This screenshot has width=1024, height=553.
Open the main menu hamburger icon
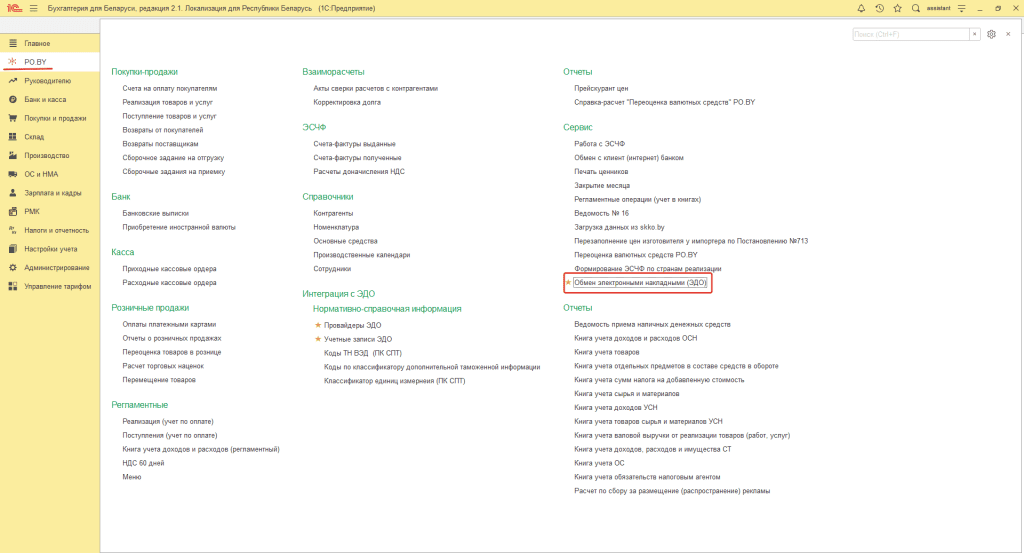coord(33,8)
